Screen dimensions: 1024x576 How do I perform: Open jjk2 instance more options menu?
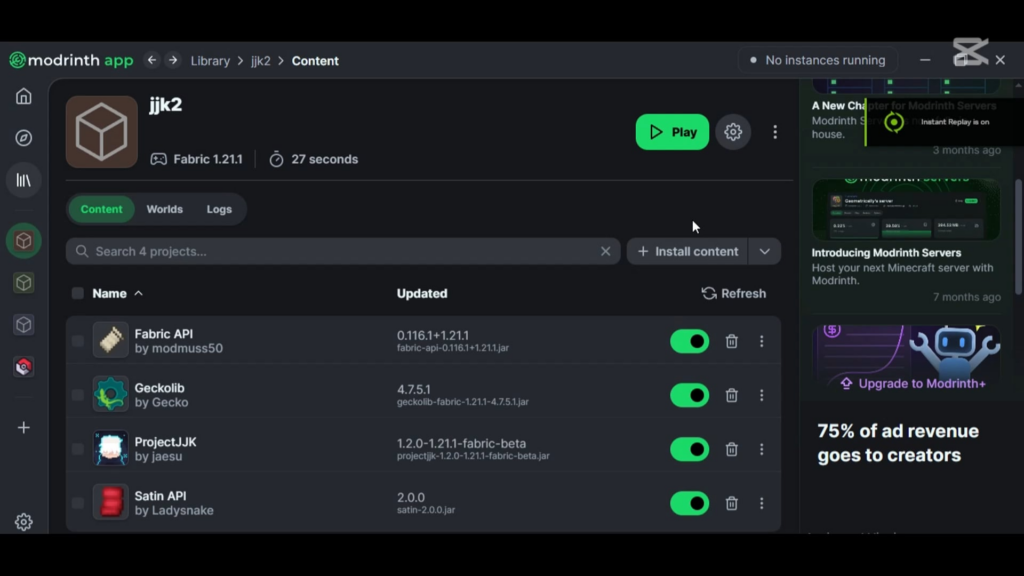pos(775,132)
